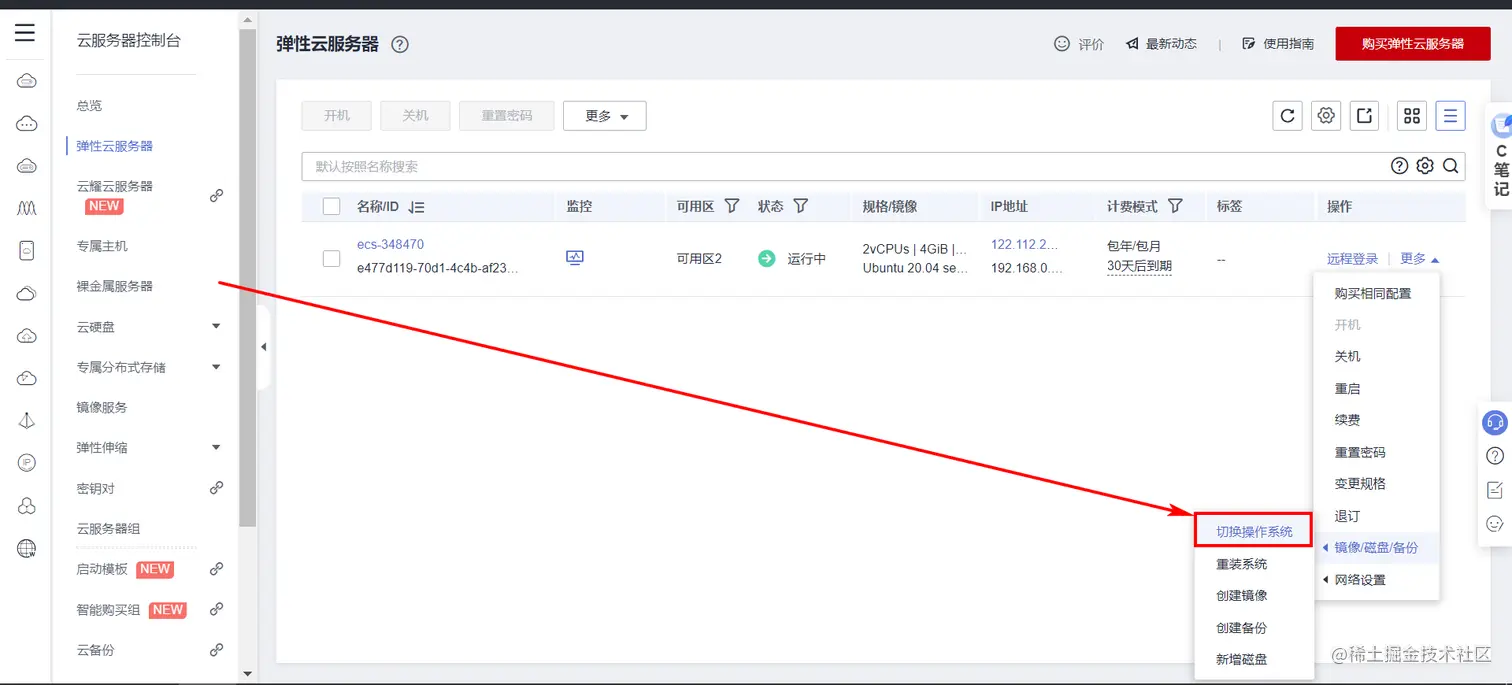
Task: Open search settings gear icon
Action: point(1425,166)
